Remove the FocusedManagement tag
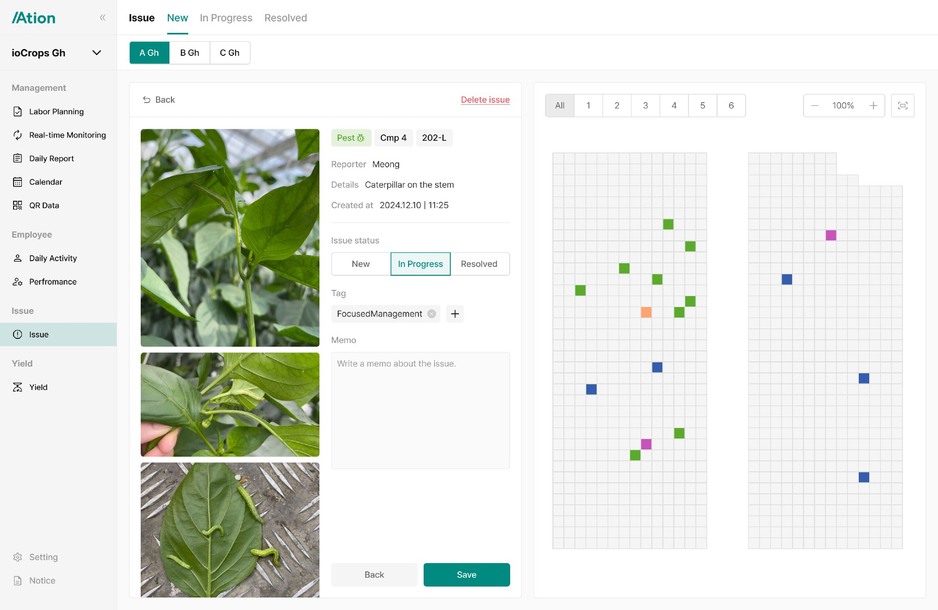This screenshot has width=938, height=610. [x=430, y=313]
